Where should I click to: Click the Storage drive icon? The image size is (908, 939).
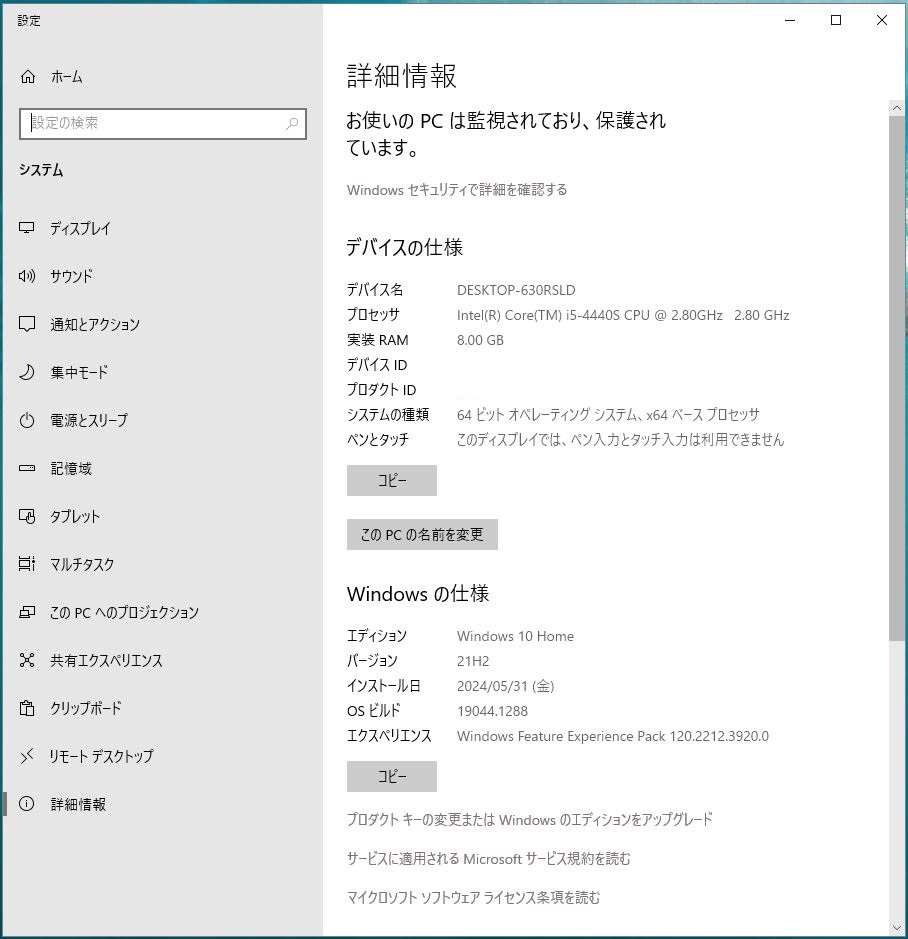26,468
